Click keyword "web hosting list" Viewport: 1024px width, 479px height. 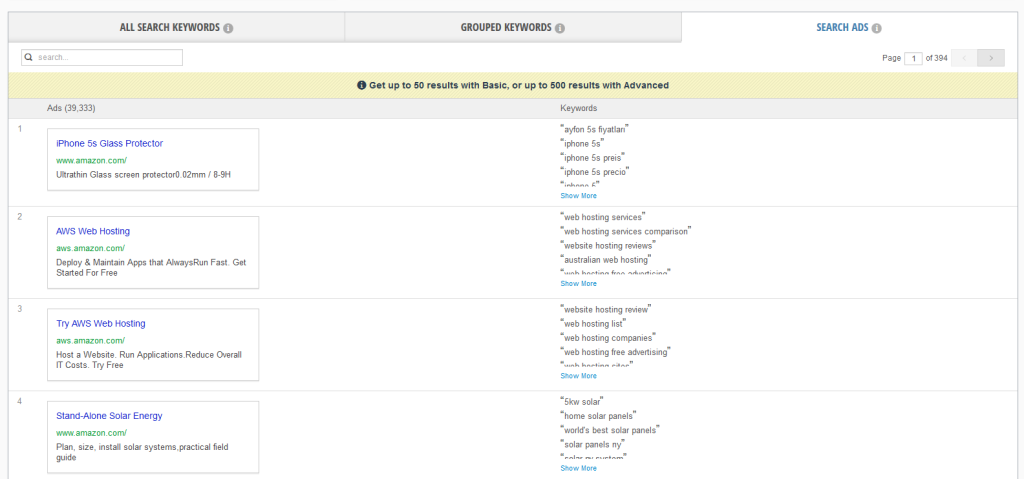pos(594,323)
